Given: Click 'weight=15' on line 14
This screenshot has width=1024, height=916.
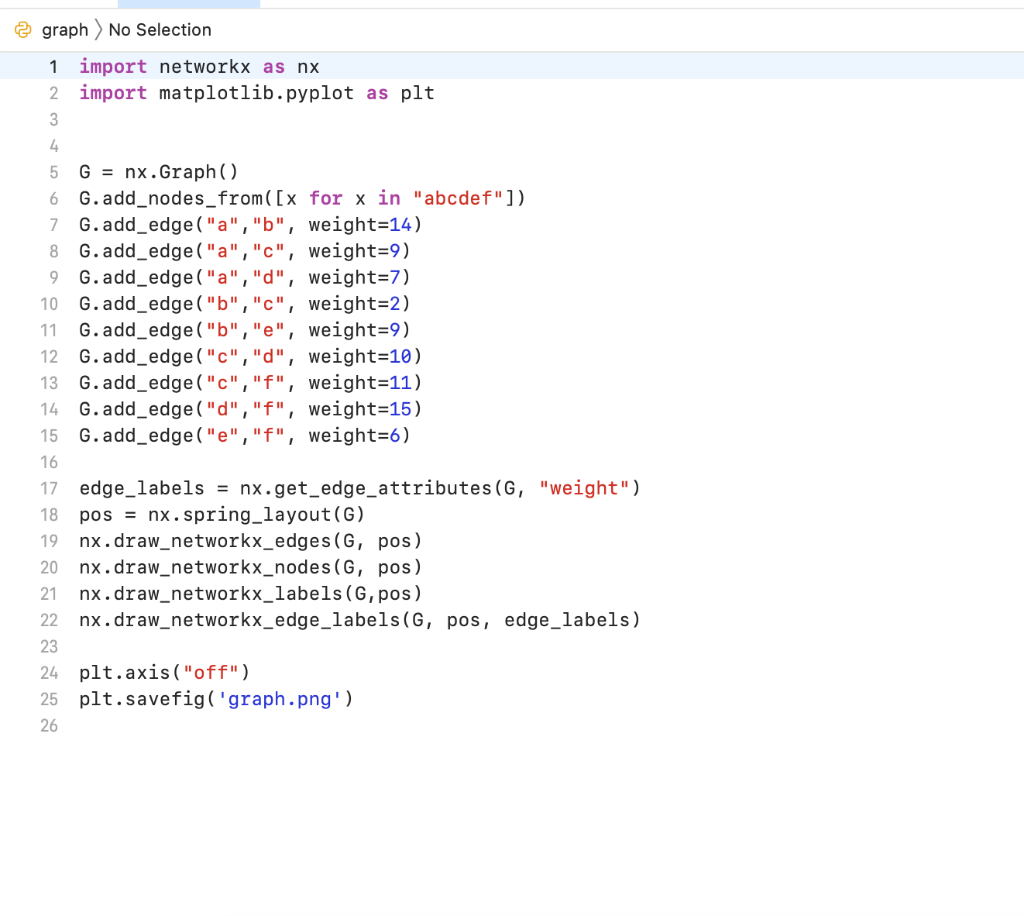Looking at the screenshot, I should [x=360, y=409].
